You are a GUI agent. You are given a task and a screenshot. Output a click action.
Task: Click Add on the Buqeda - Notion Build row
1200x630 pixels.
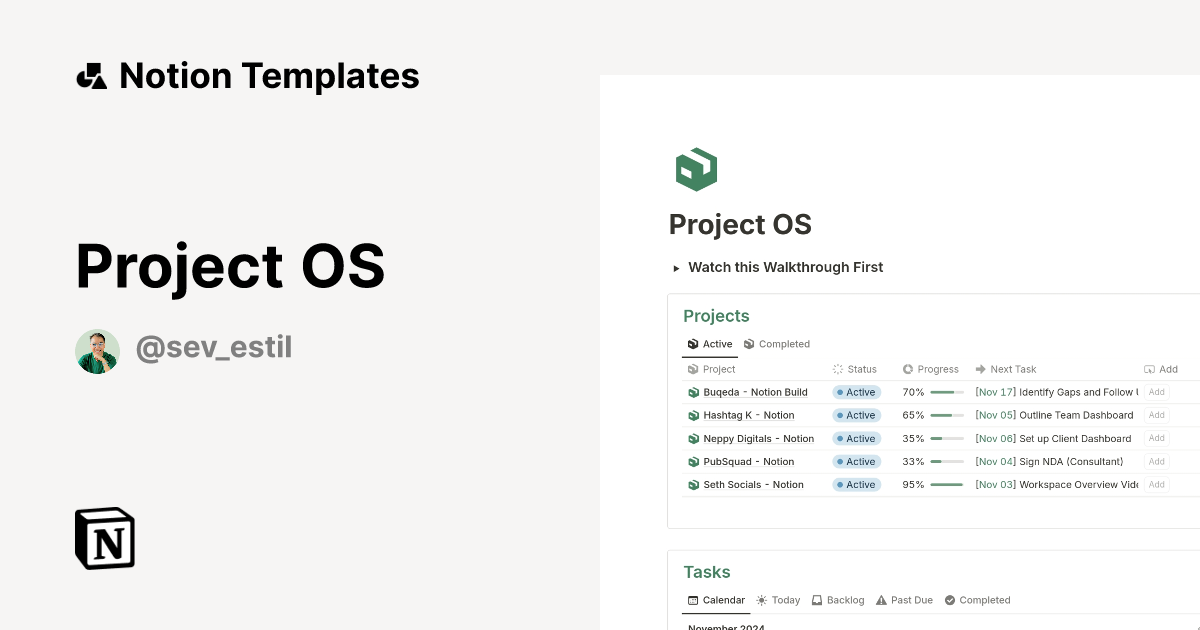click(x=1156, y=392)
